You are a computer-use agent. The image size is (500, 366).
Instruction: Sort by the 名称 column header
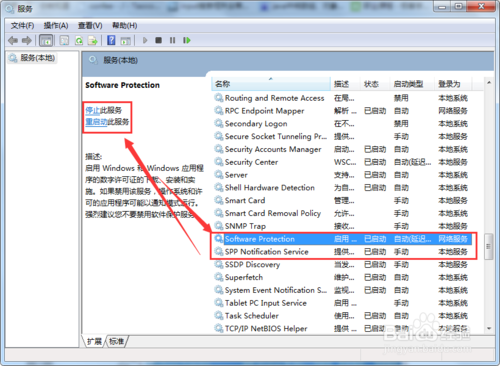(271, 84)
